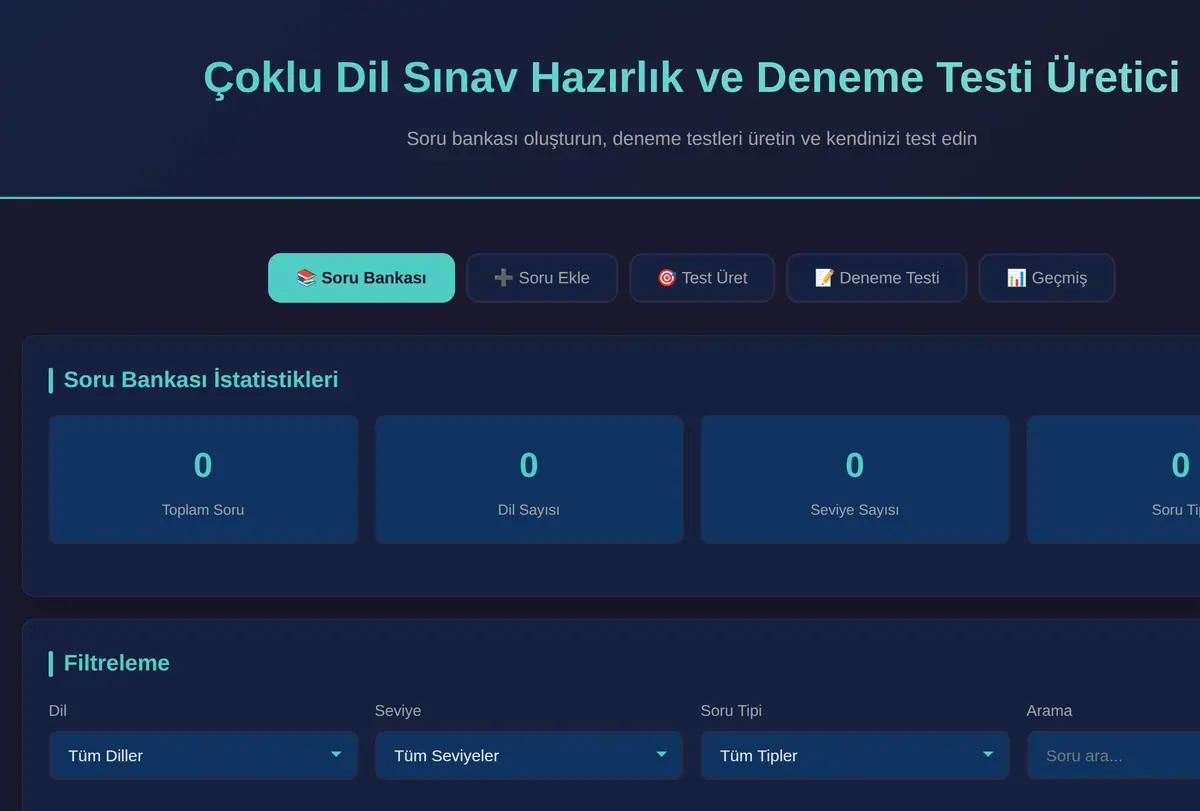Open the Deneme Testi tab

tap(877, 278)
